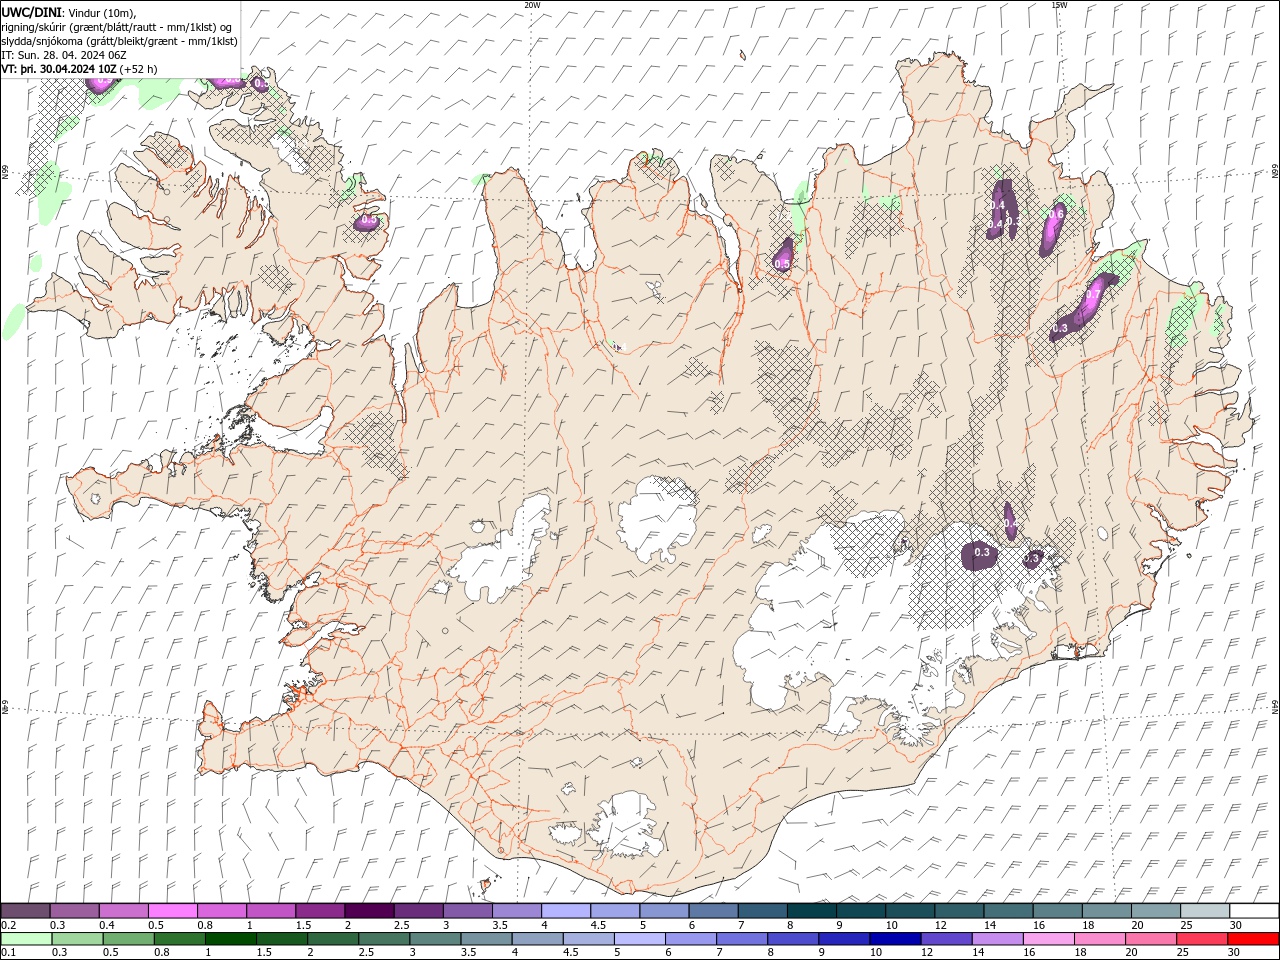Viewport: 1280px width, 960px height.
Task: Pick the crimson swatch labeled 25
Action: [x=1200, y=939]
